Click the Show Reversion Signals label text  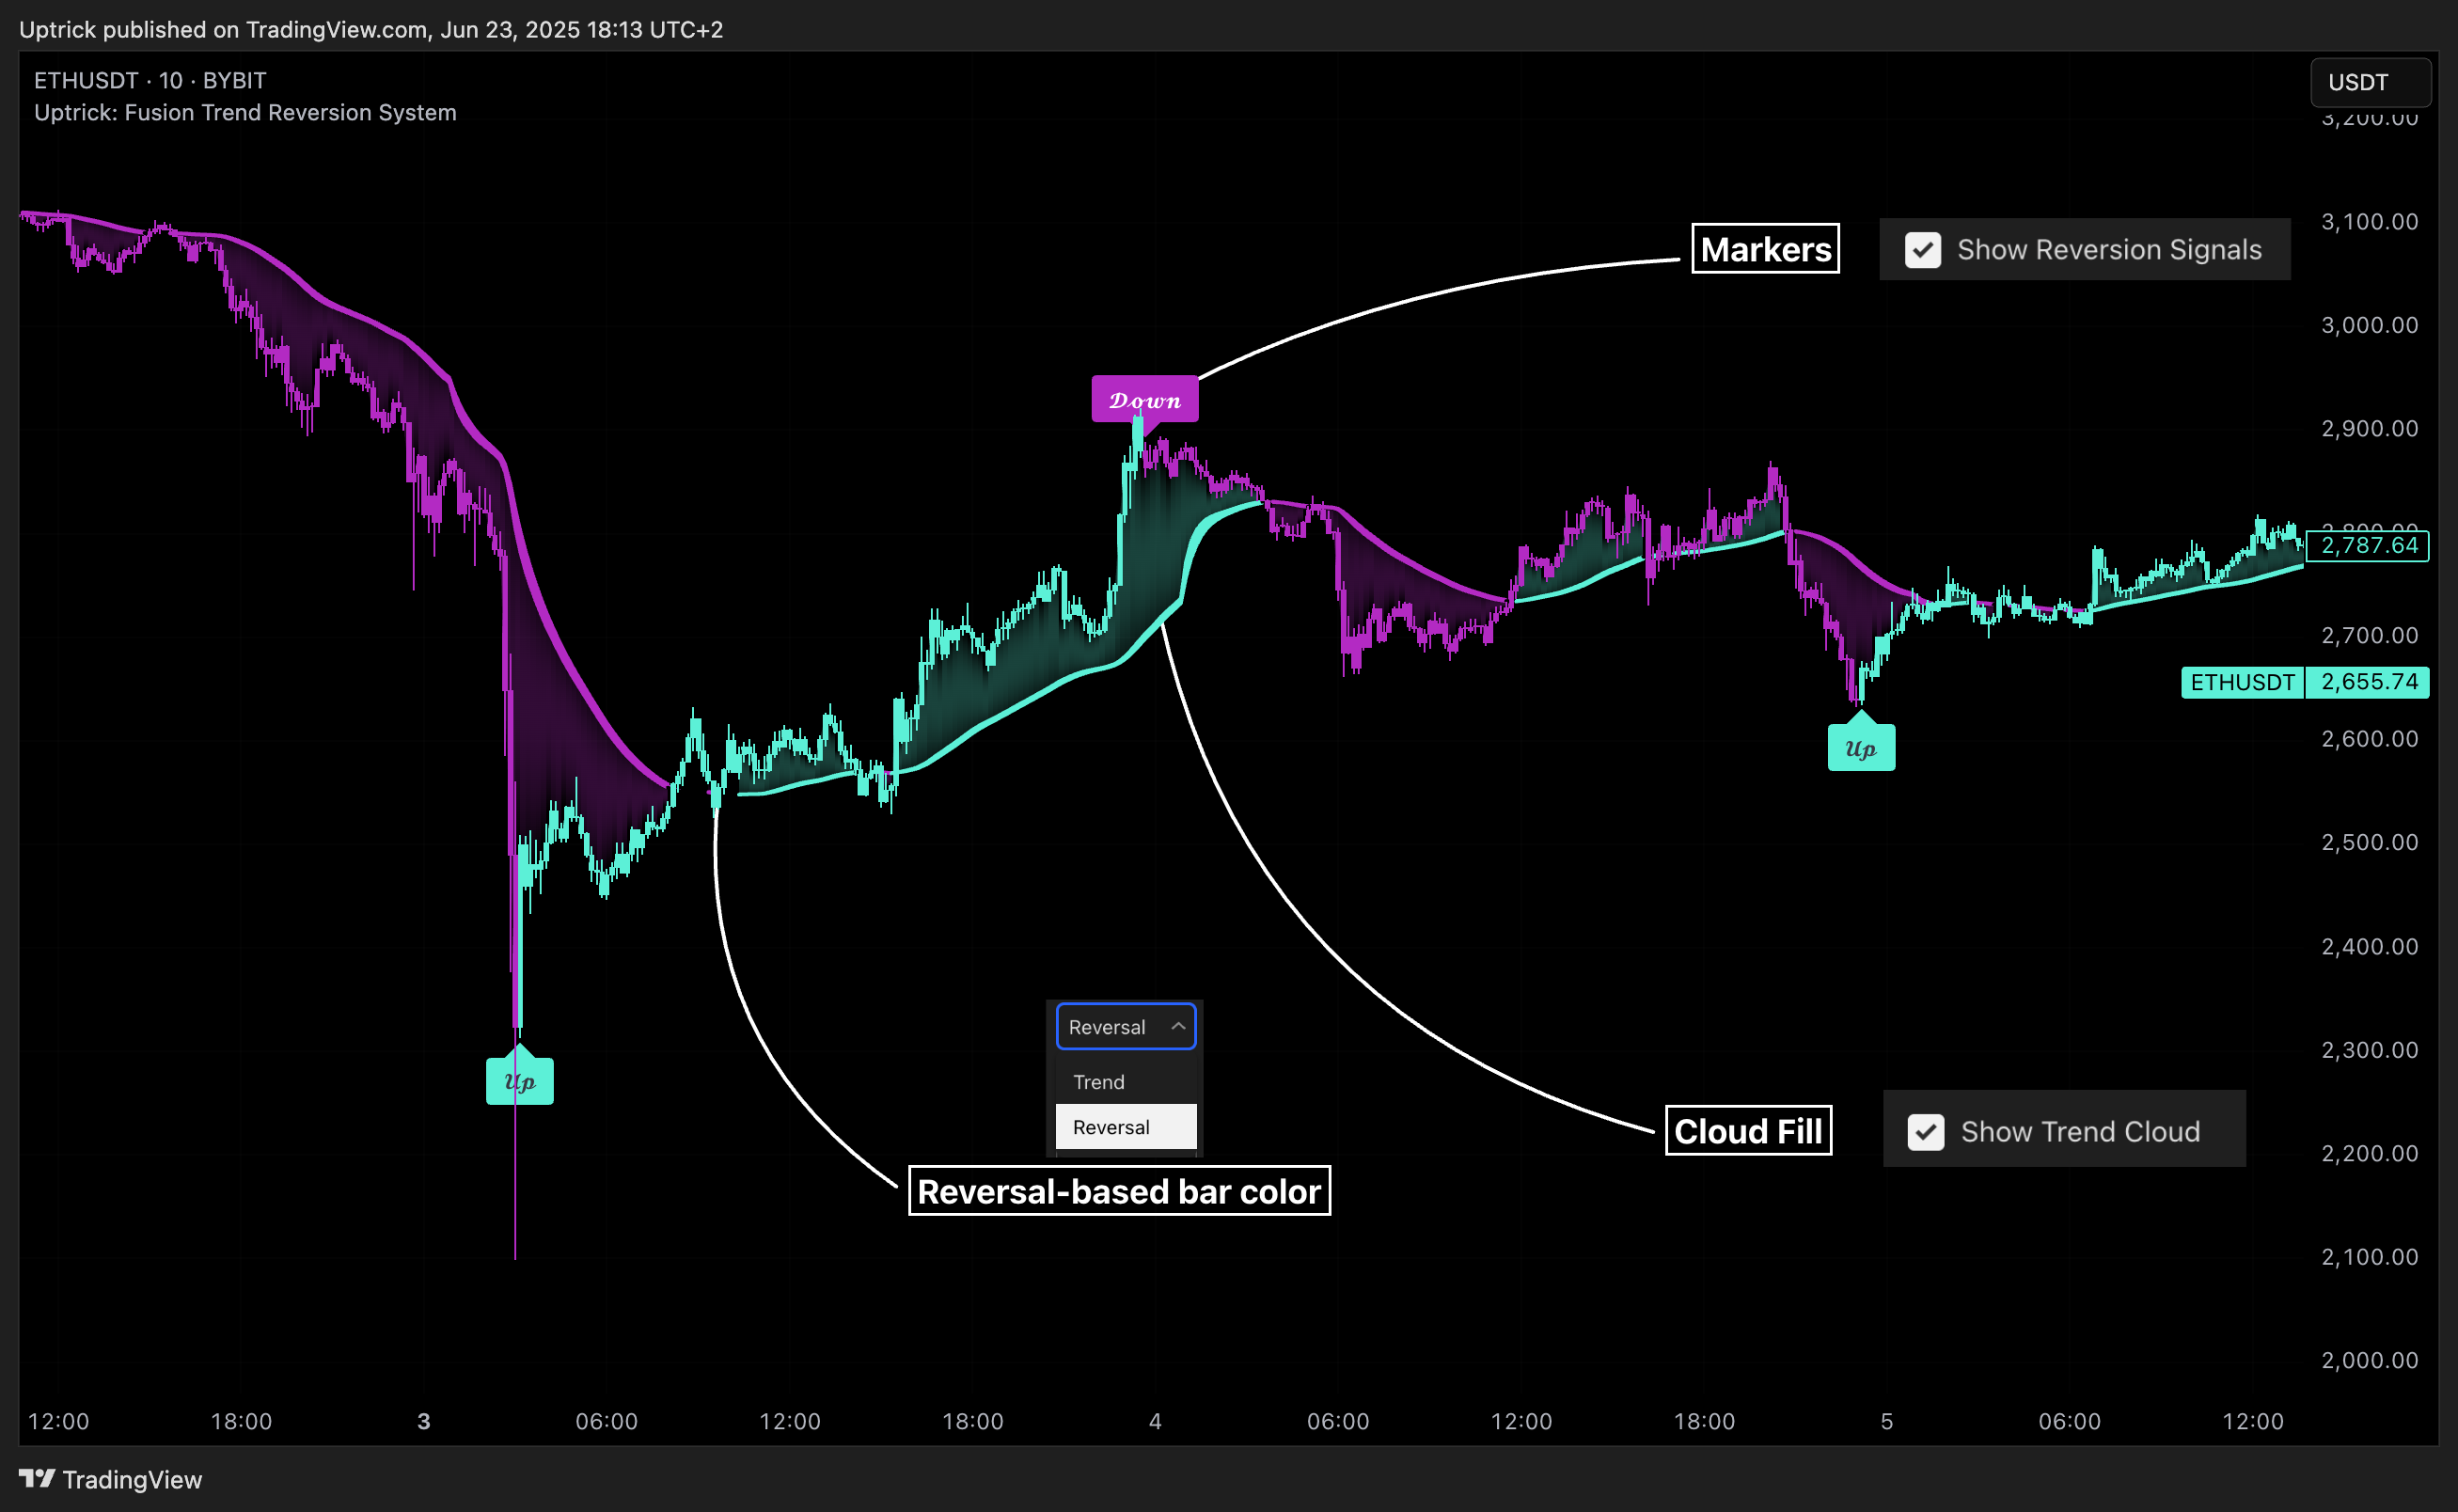[x=2109, y=250]
